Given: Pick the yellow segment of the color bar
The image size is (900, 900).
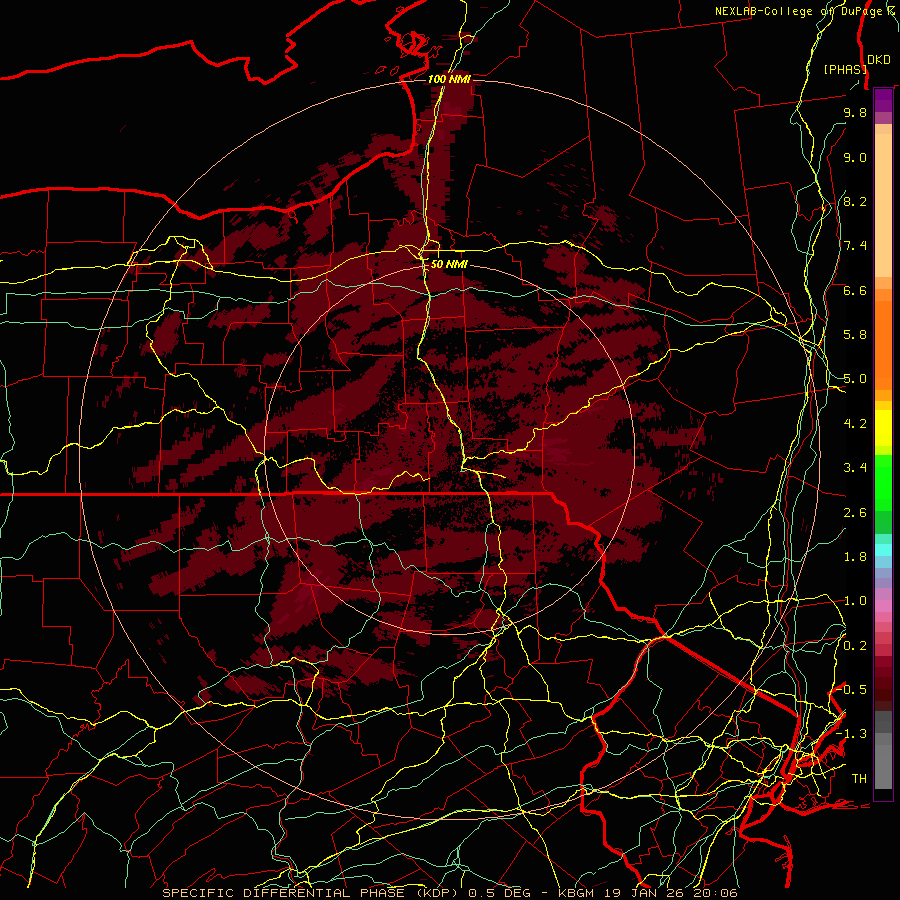Looking at the screenshot, I should pos(883,428).
